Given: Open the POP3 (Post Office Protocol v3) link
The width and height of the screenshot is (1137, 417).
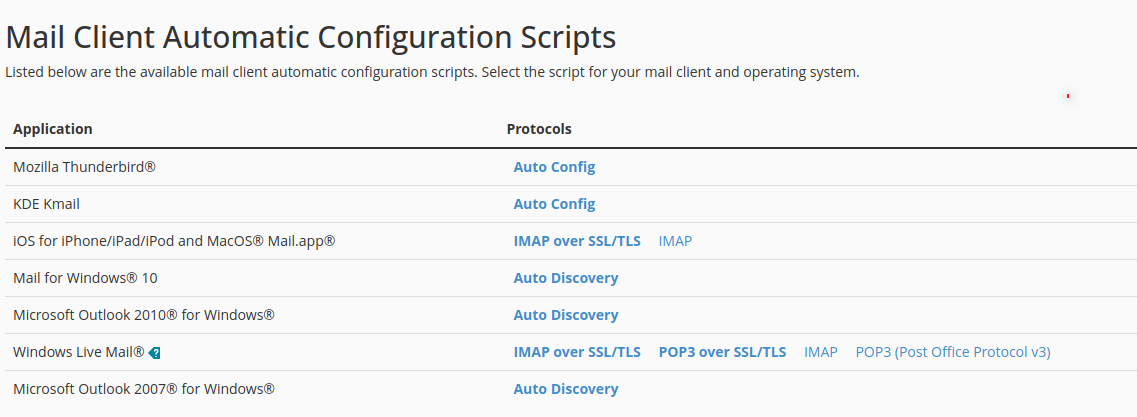Looking at the screenshot, I should (953, 352).
